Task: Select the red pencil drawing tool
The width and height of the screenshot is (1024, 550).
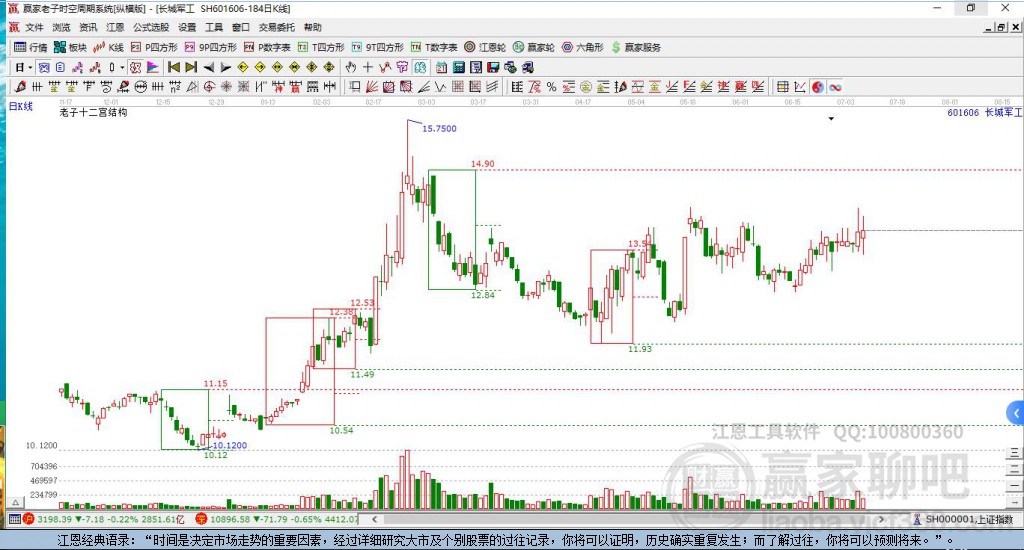Action: pos(20,87)
